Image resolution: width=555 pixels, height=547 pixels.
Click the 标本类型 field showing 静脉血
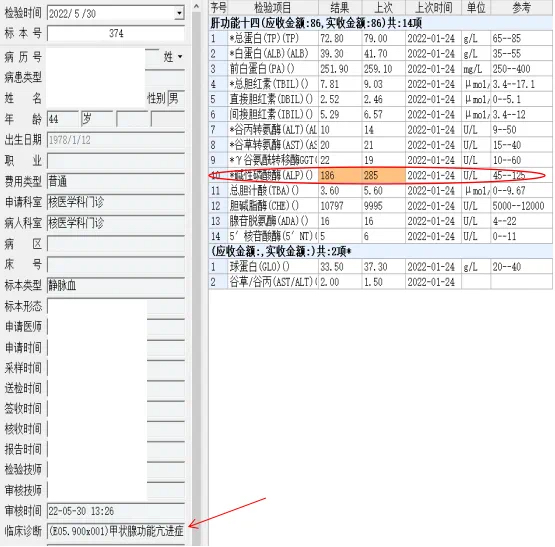point(116,285)
